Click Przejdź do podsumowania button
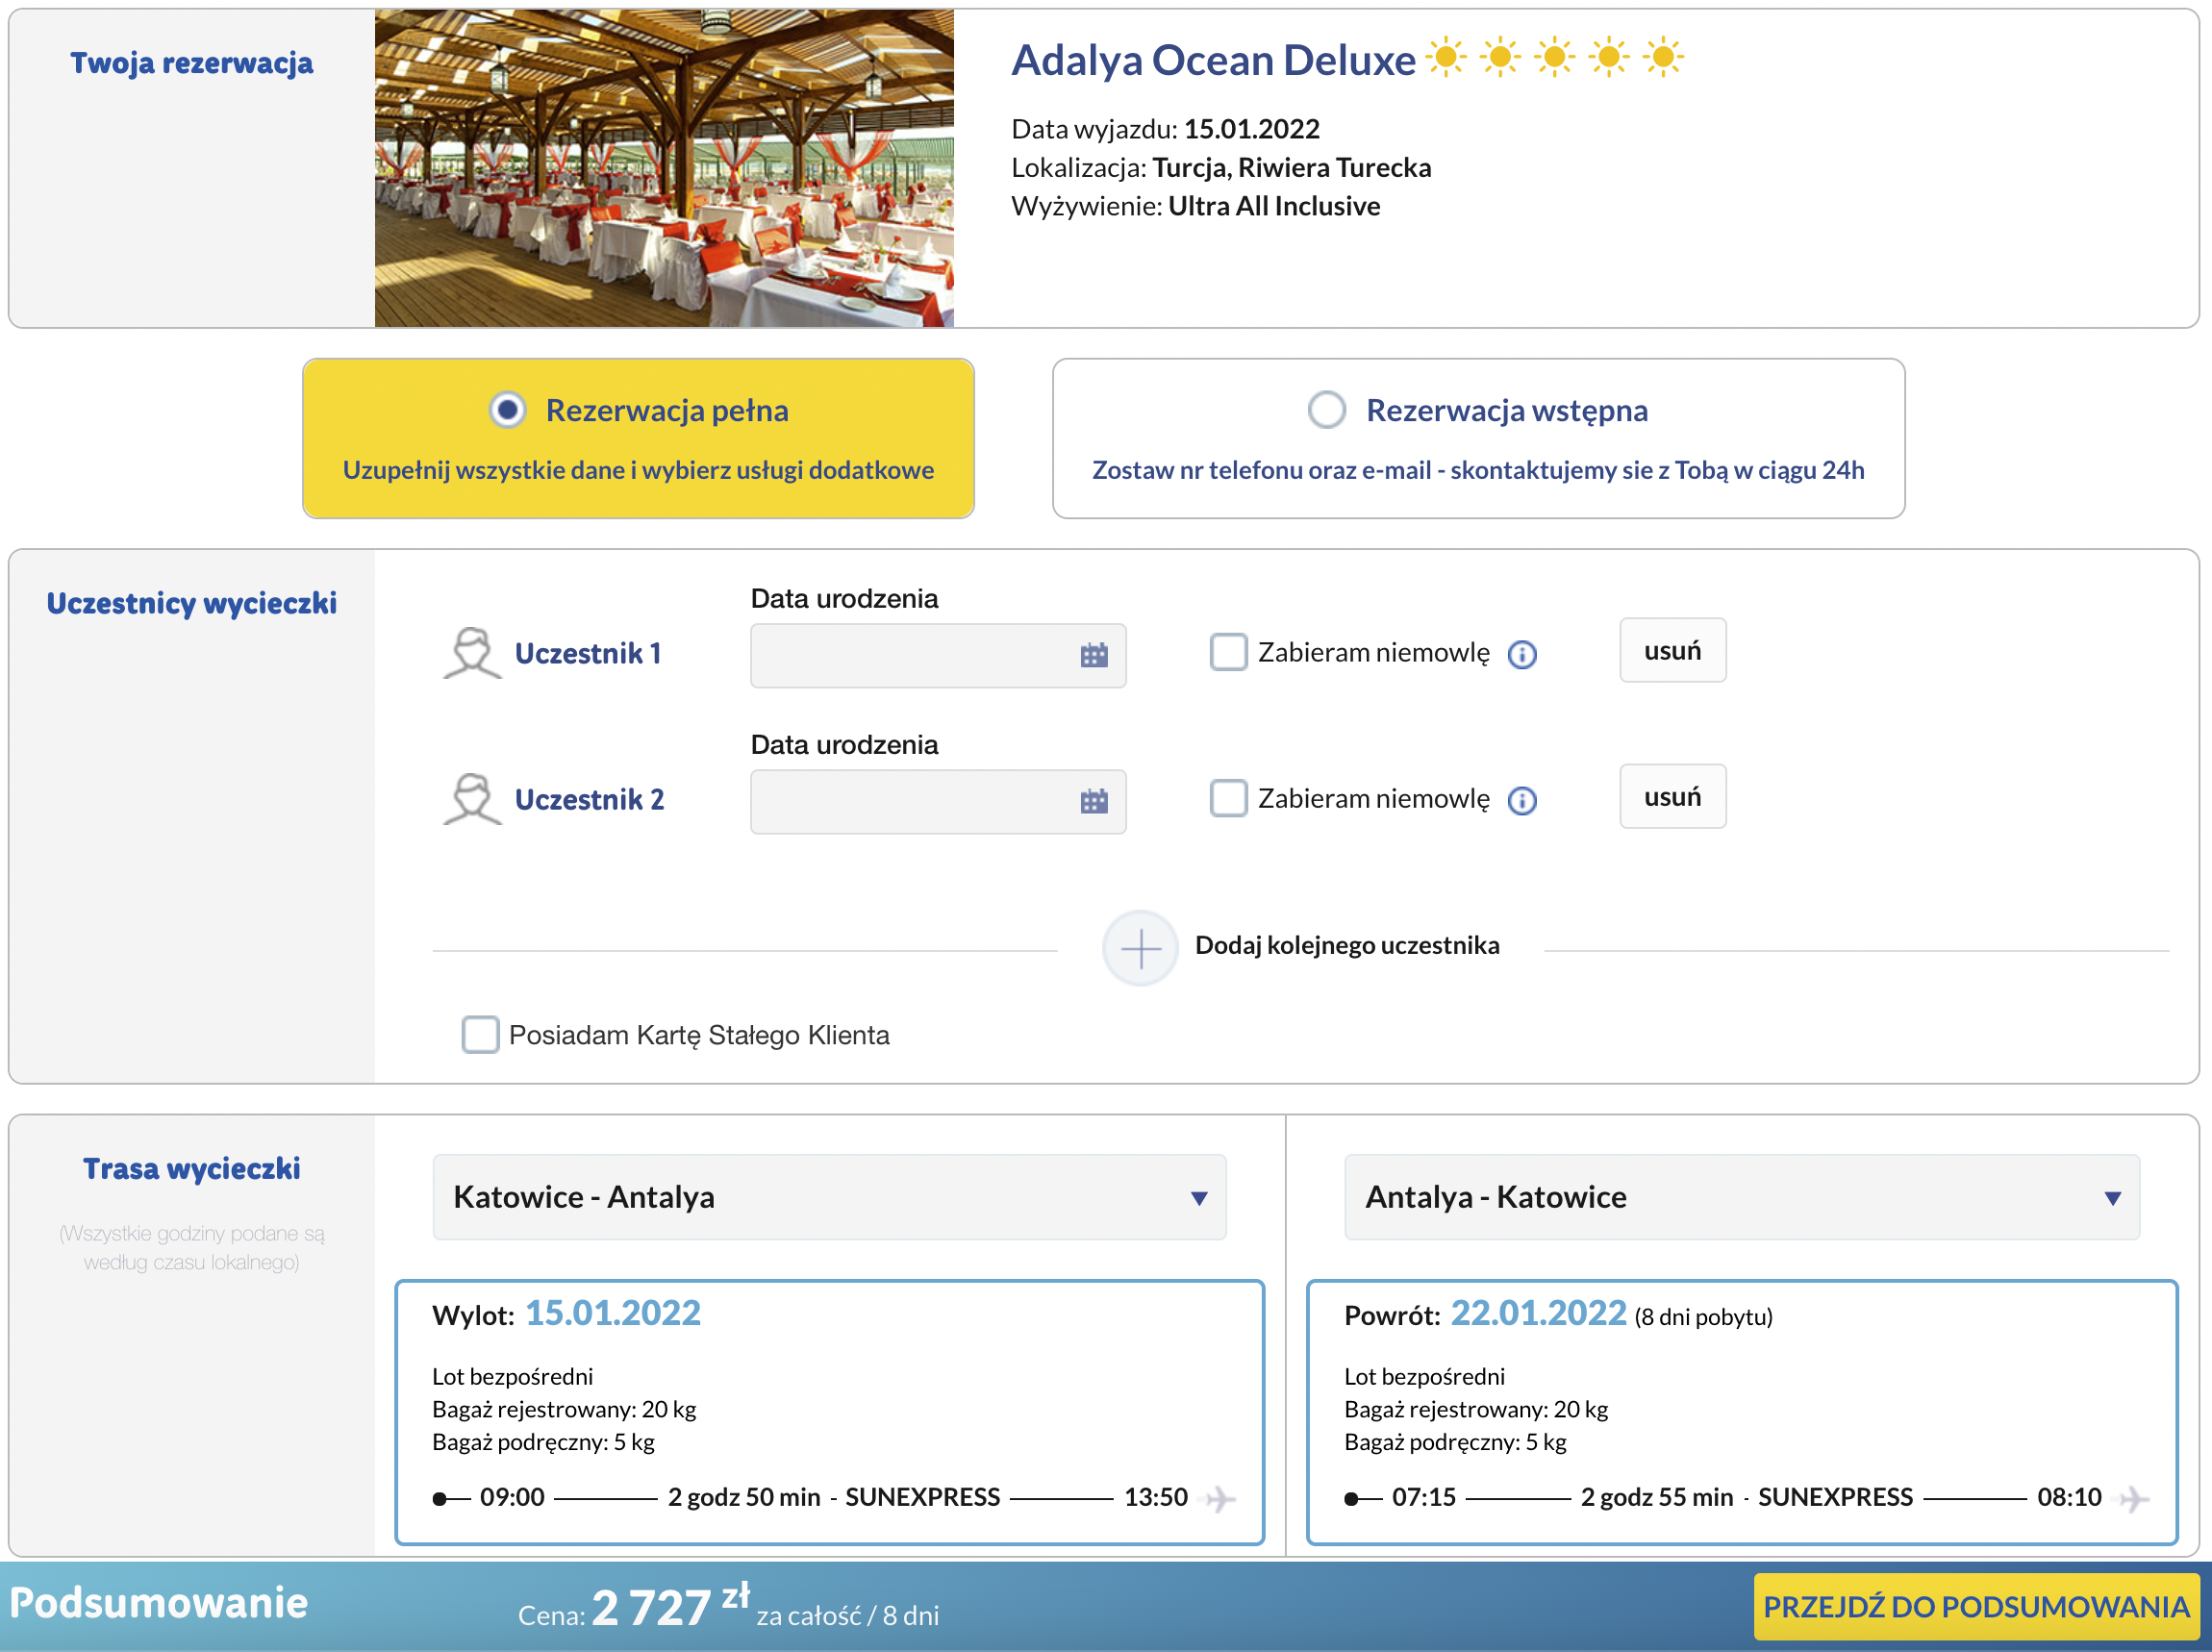This screenshot has width=2212, height=1652. [x=1976, y=1607]
